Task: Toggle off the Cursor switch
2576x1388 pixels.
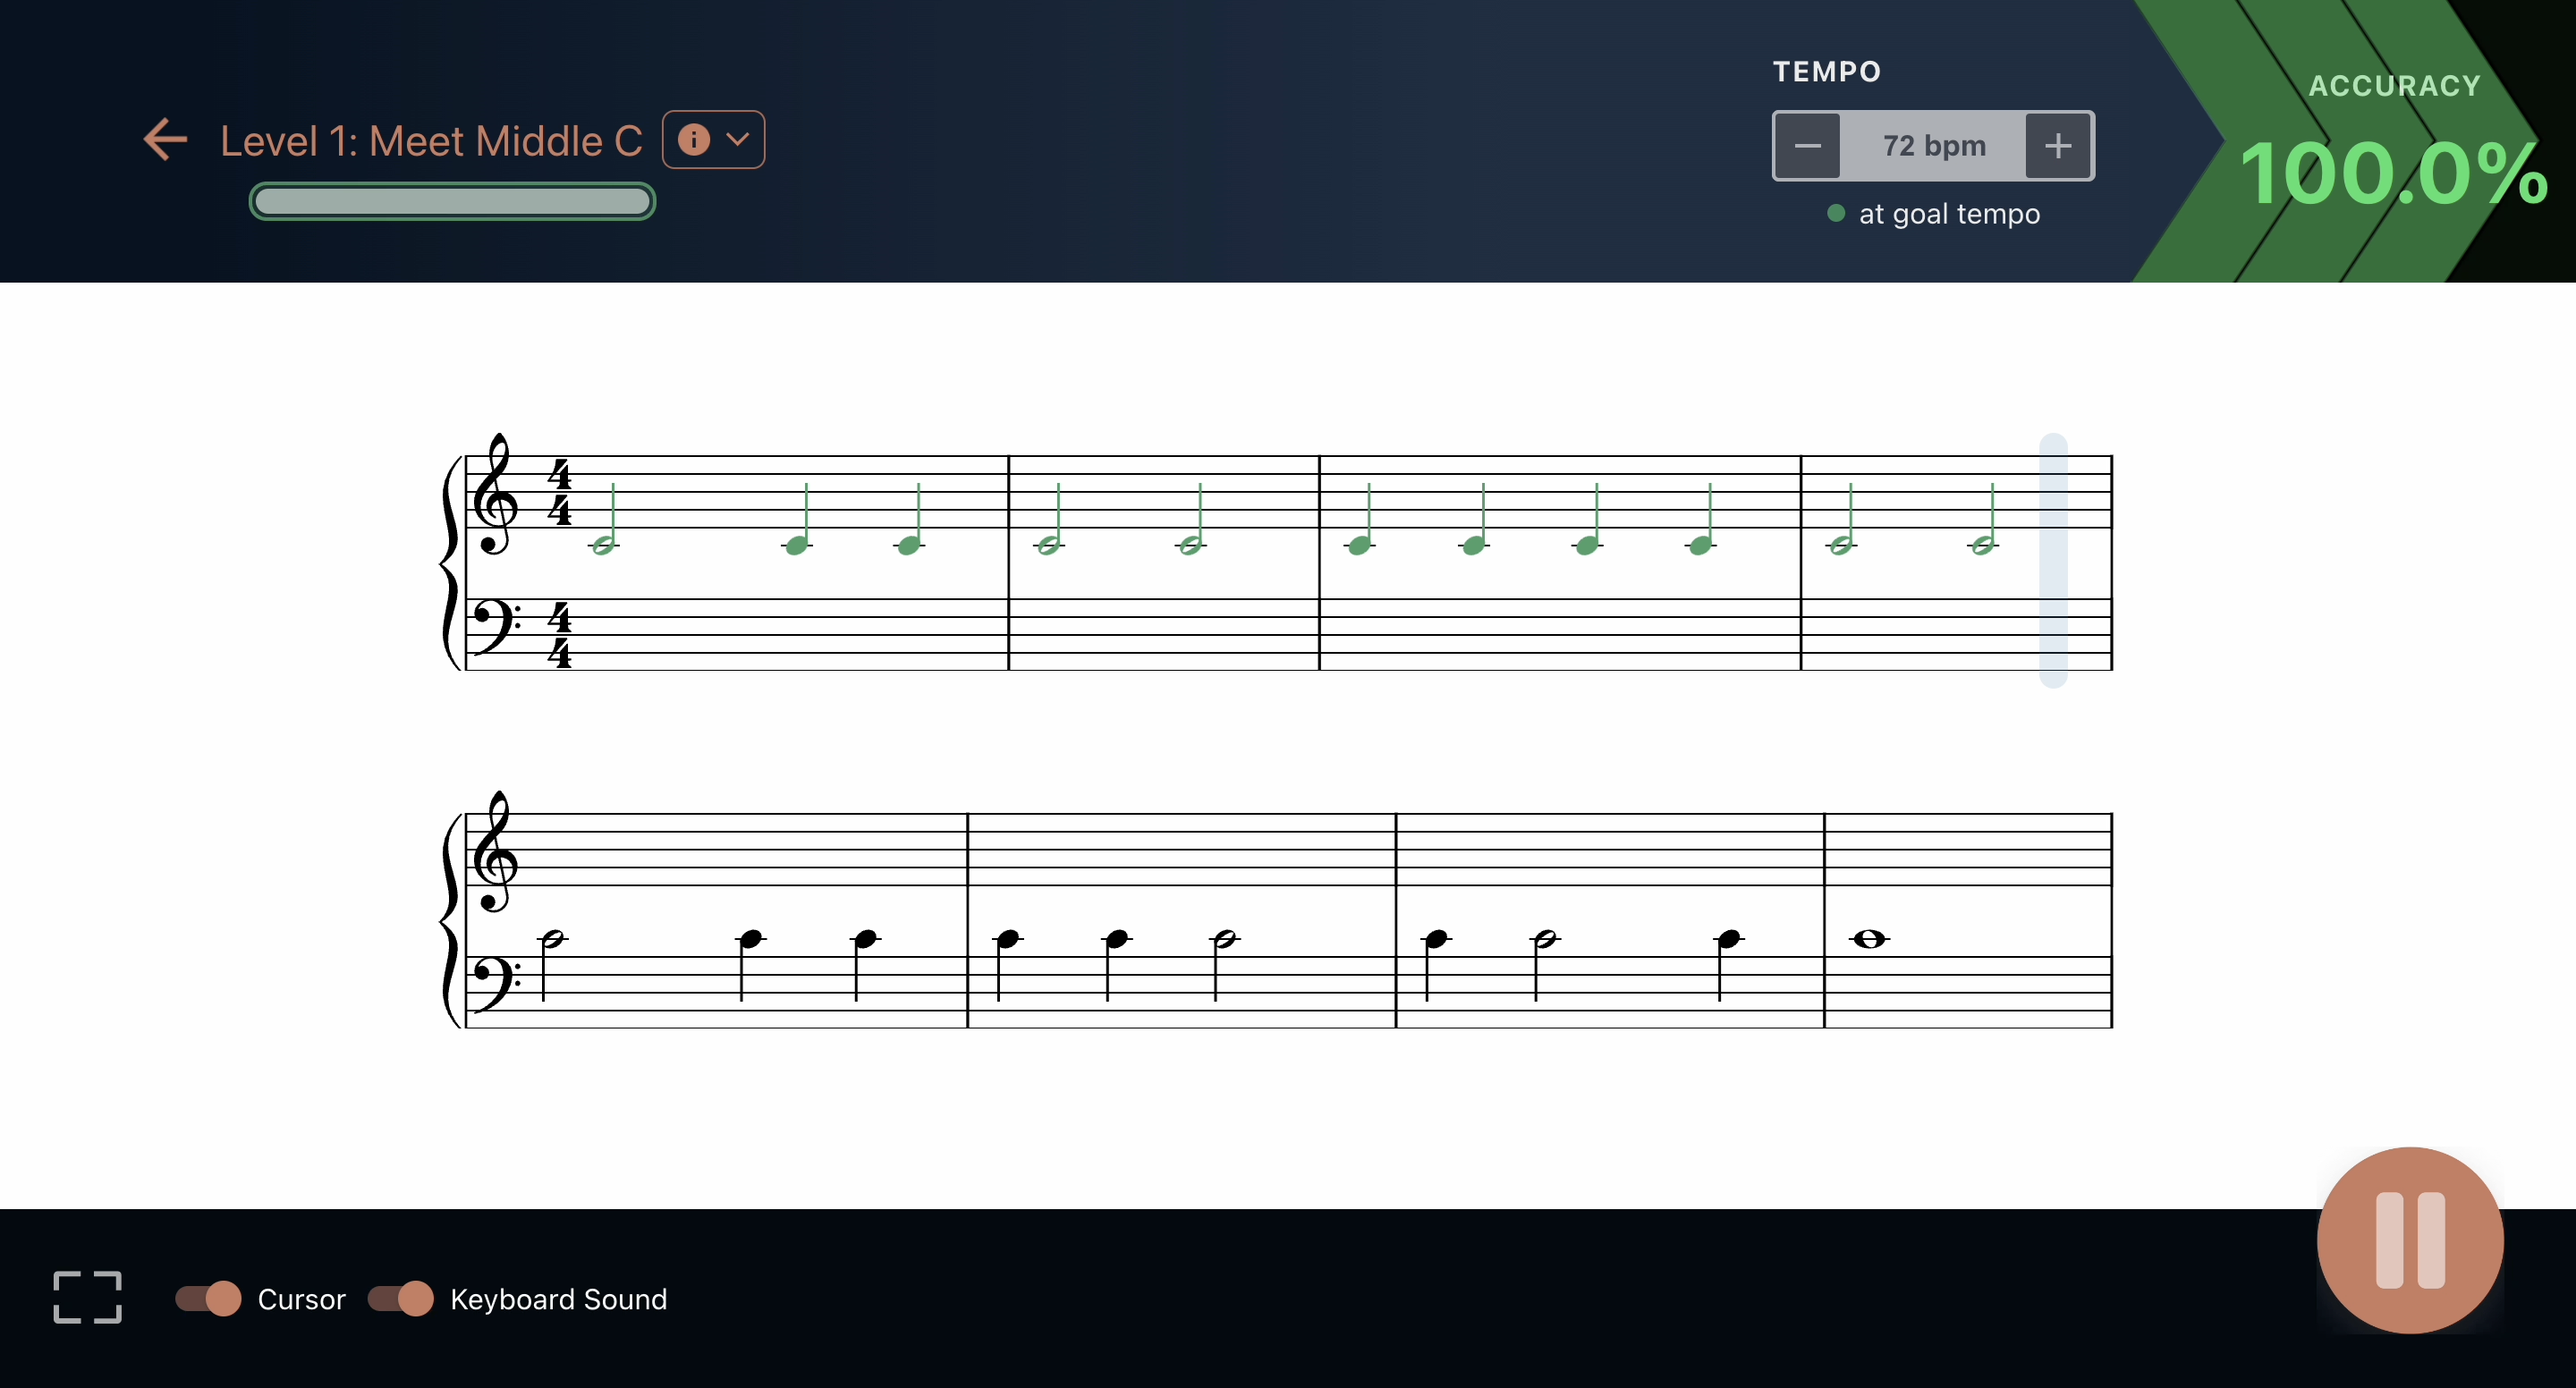Action: (x=207, y=1299)
